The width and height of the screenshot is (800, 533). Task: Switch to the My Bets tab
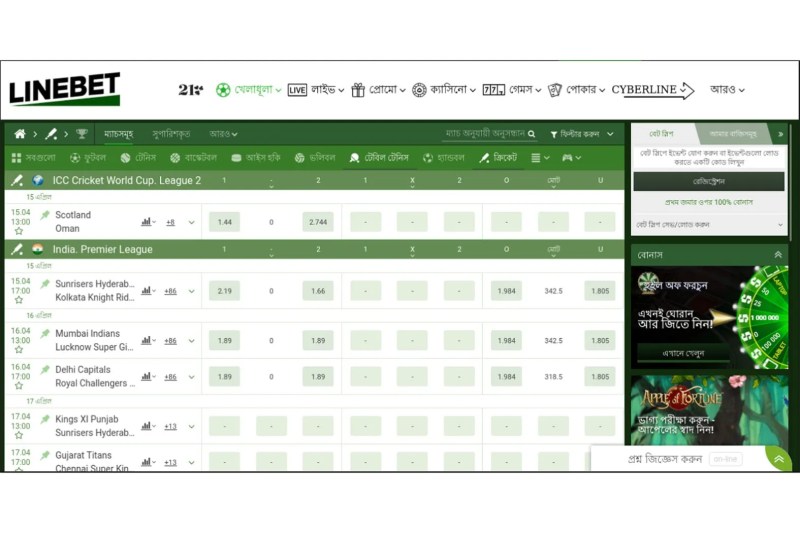(734, 133)
